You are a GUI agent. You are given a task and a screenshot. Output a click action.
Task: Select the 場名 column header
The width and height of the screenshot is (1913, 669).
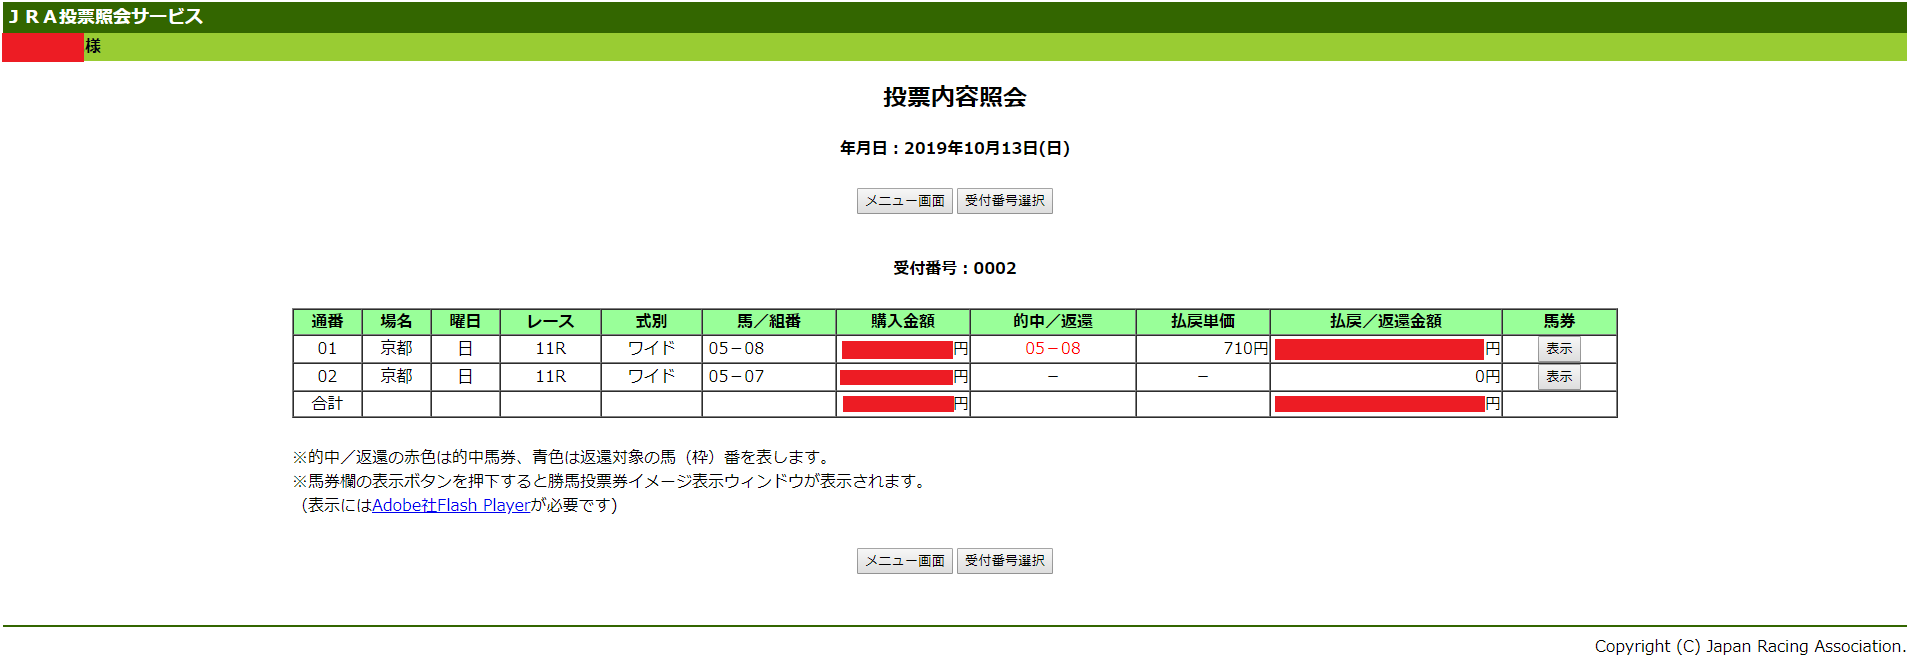(396, 321)
